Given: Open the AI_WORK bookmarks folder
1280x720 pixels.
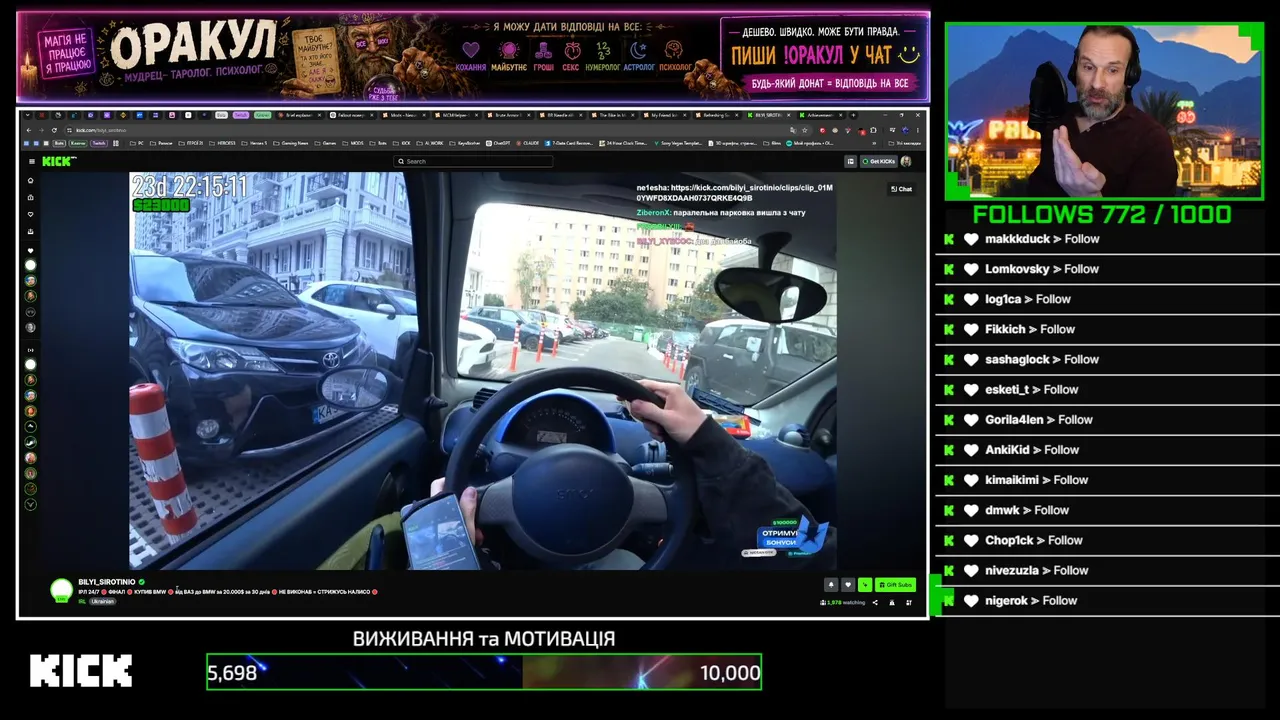Looking at the screenshot, I should coord(432,143).
